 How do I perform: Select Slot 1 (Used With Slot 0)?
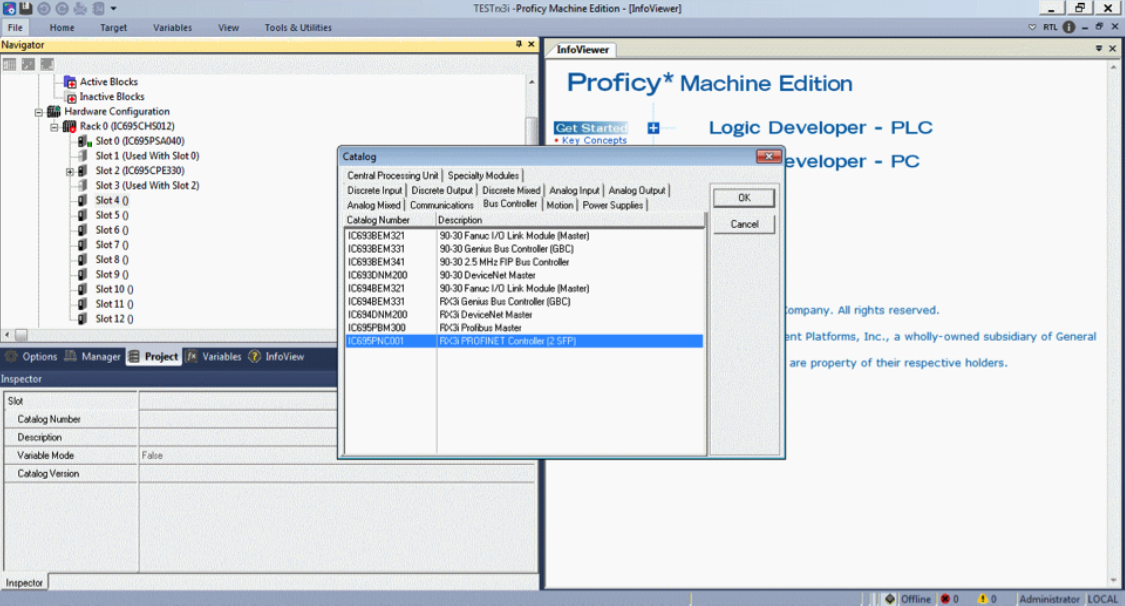point(147,156)
